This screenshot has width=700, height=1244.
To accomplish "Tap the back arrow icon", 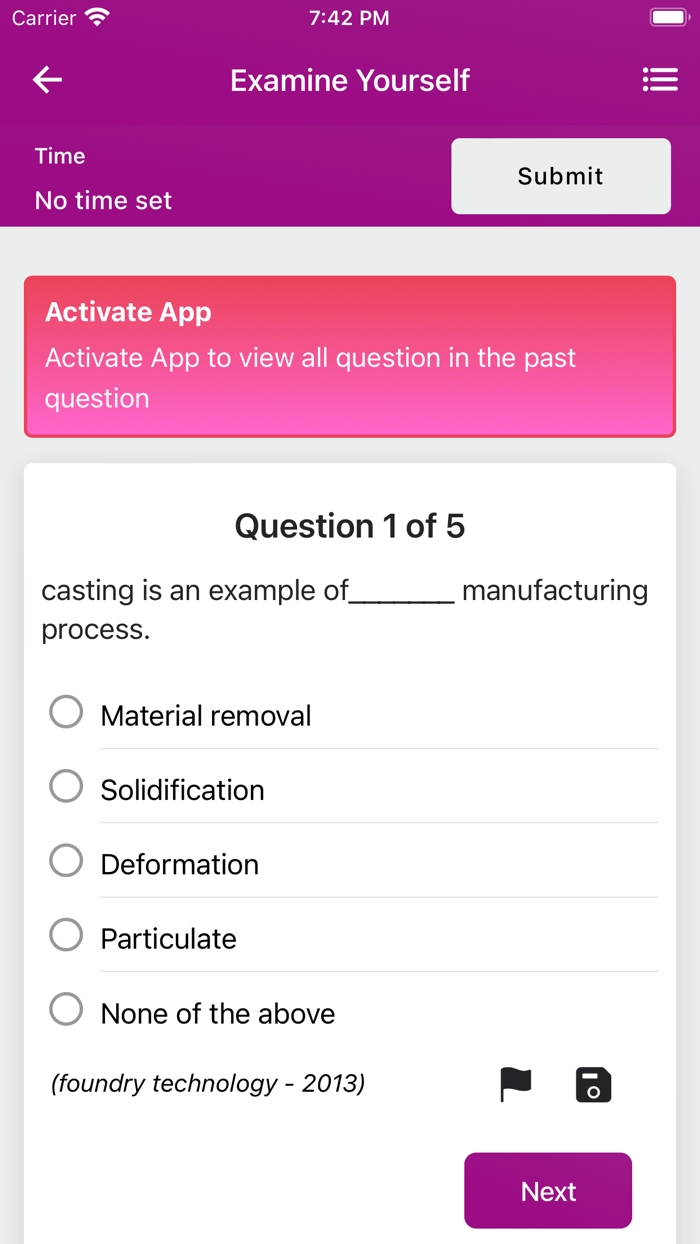I will [47, 80].
